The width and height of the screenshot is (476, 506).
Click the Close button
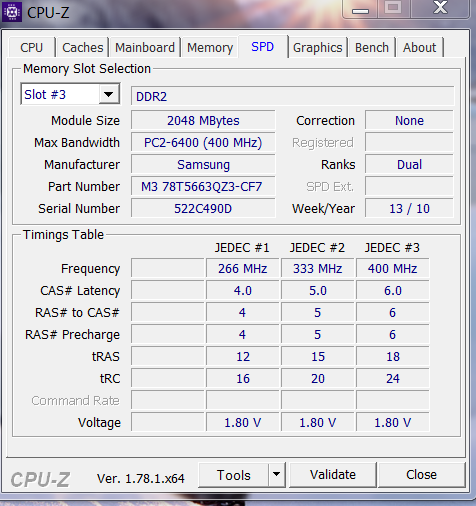[421, 475]
